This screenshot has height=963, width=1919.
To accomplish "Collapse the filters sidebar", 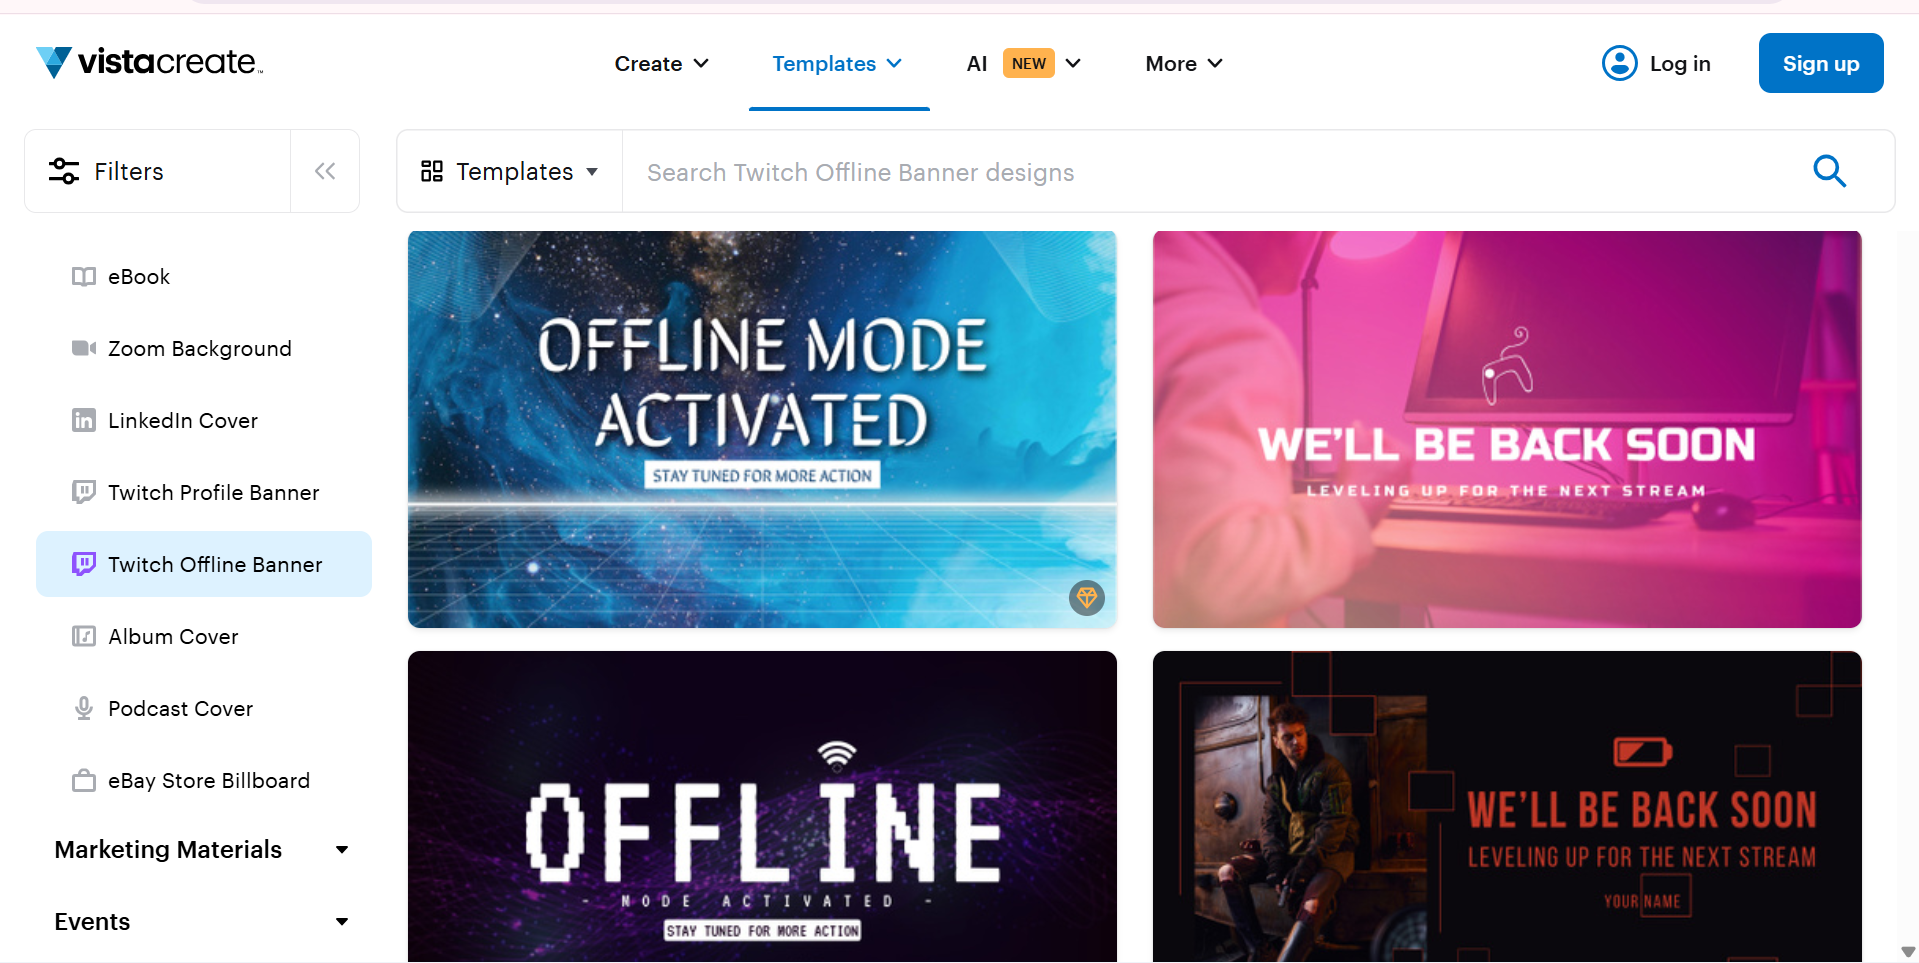I will click(x=324, y=171).
